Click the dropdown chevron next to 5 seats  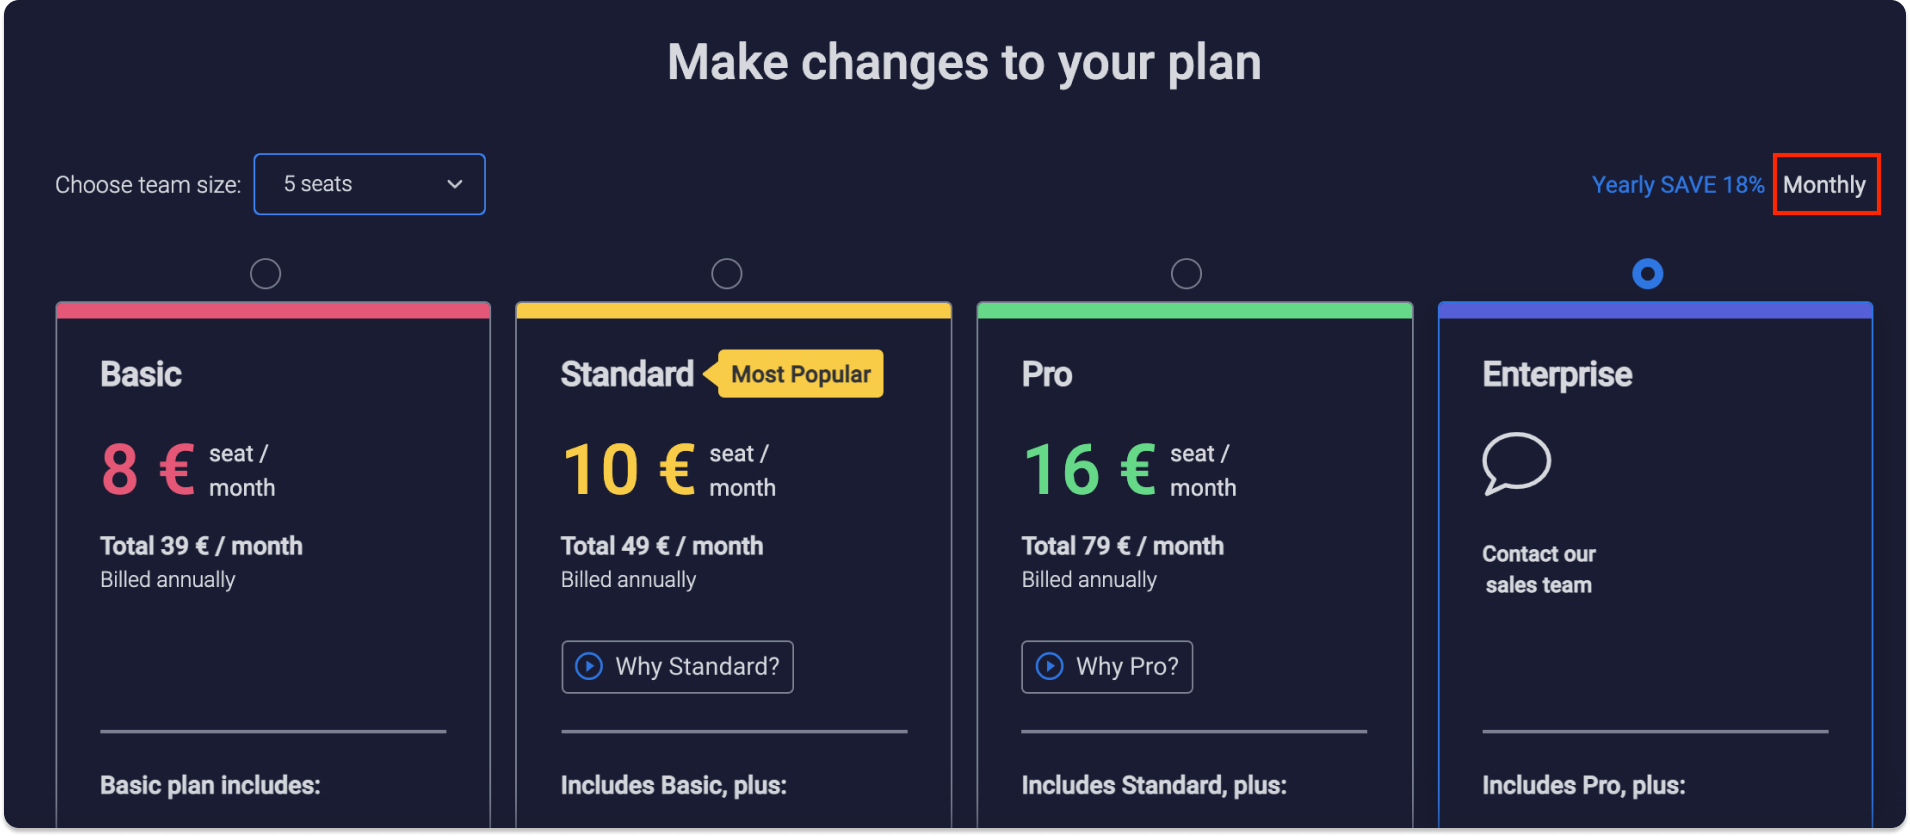point(454,184)
